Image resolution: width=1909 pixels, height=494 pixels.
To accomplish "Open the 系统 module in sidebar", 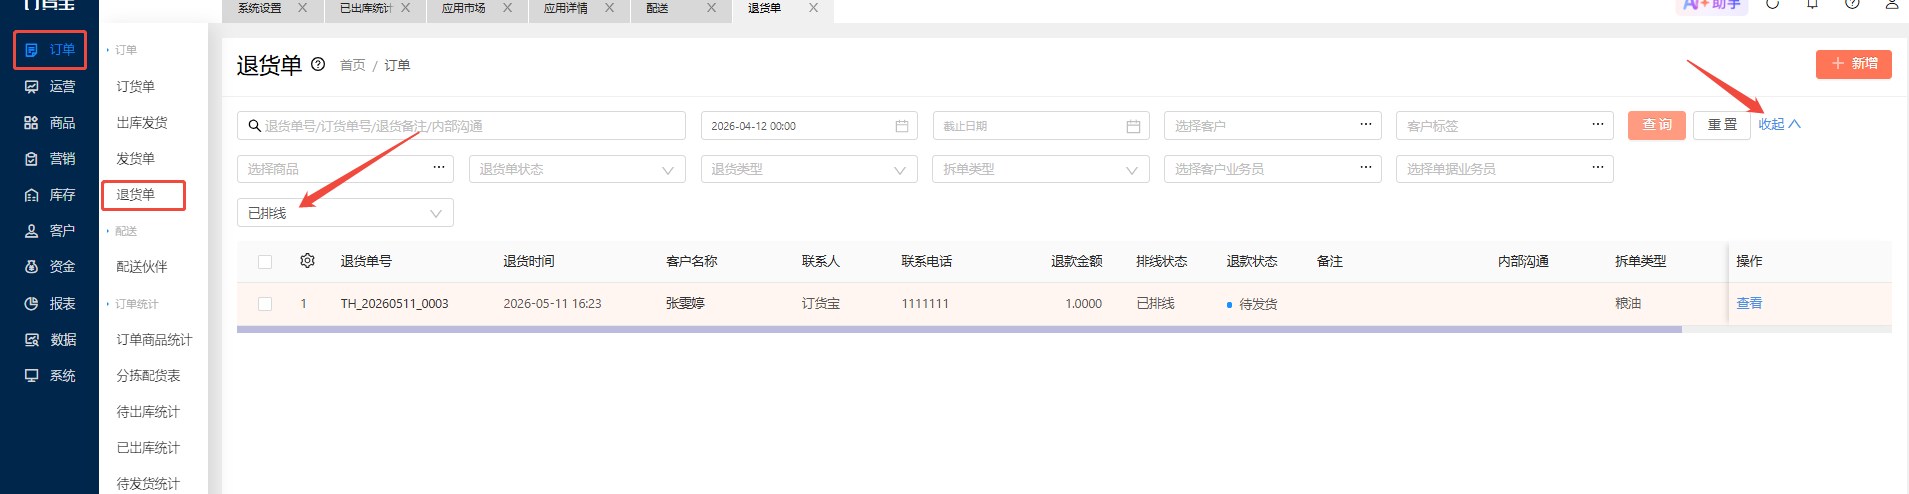I will click(50, 376).
